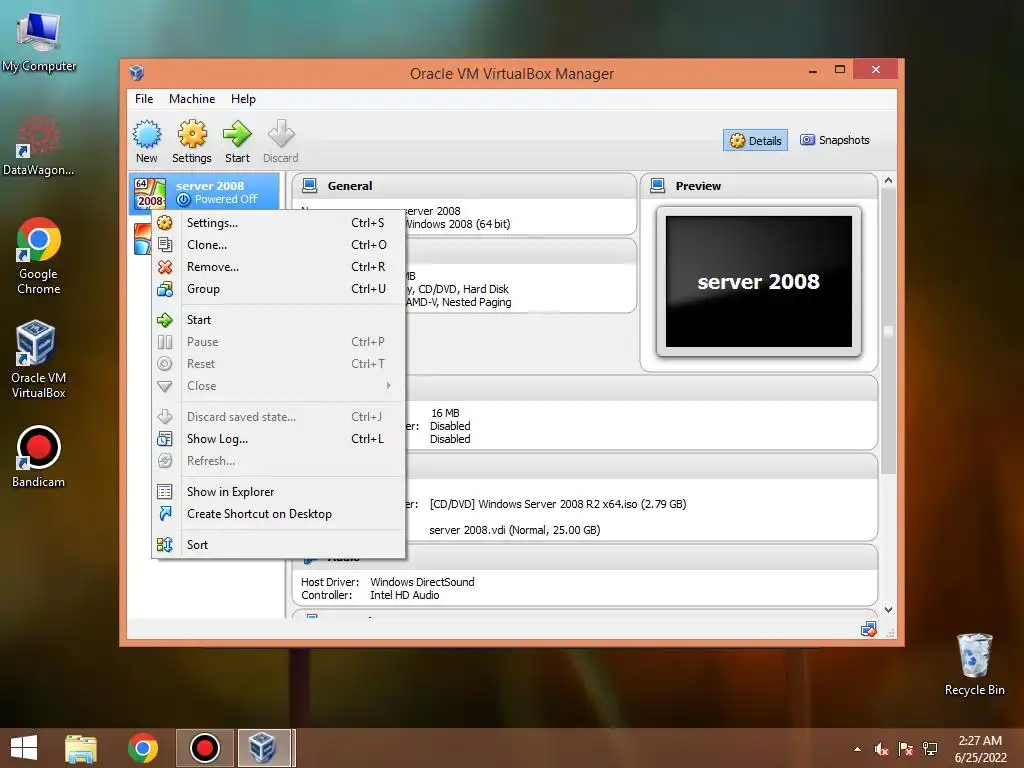Click the Windows DirectSound host driver value
Screen dimensions: 1024x768
tap(422, 582)
